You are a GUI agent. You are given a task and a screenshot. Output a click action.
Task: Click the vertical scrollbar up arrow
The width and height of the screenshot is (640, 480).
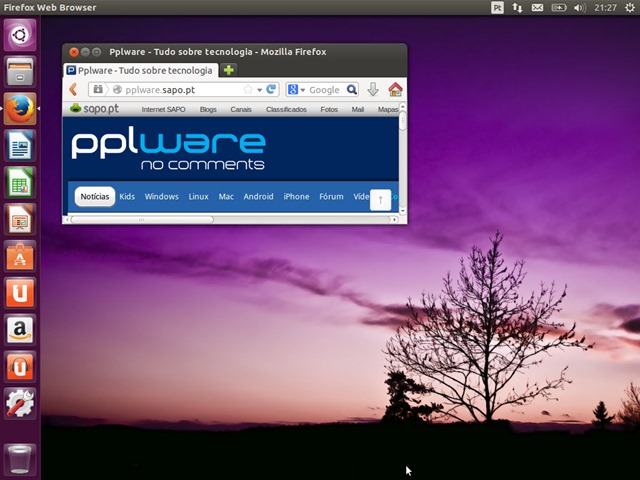[x=403, y=107]
